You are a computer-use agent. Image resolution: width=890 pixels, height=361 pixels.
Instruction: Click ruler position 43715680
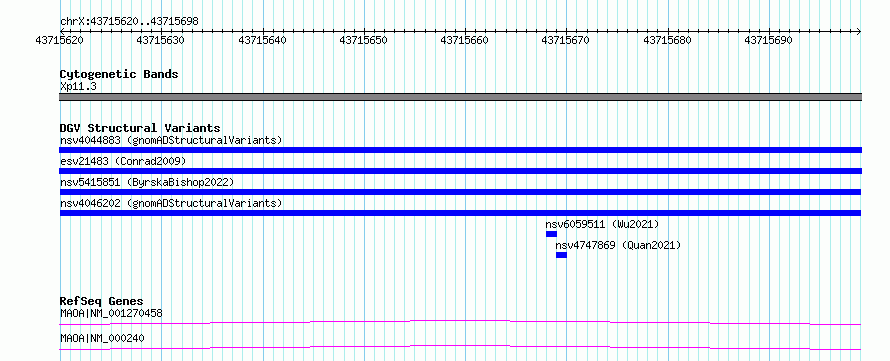click(668, 40)
